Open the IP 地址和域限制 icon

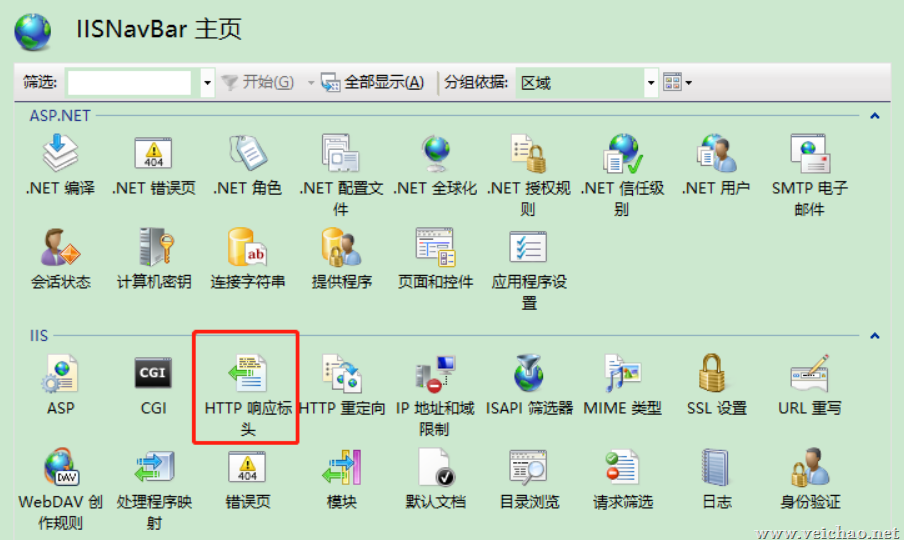[435, 373]
